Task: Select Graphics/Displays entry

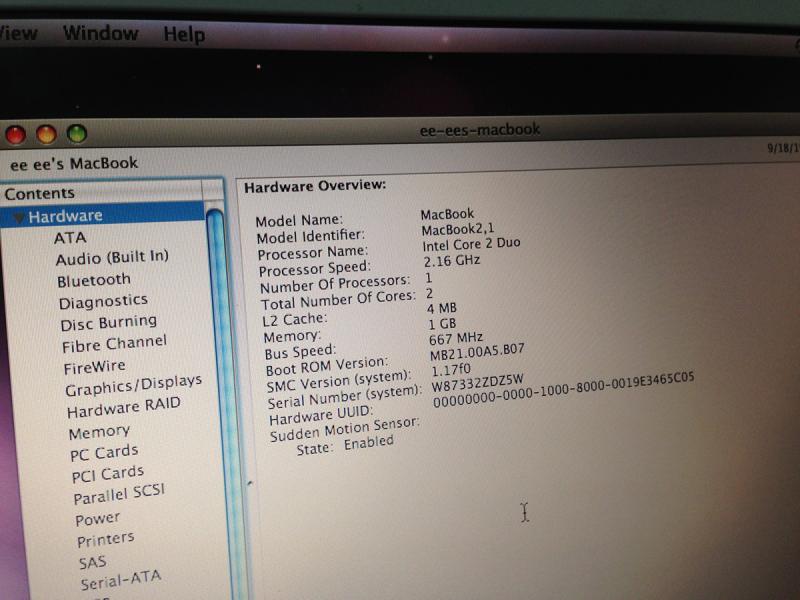Action: coord(133,386)
